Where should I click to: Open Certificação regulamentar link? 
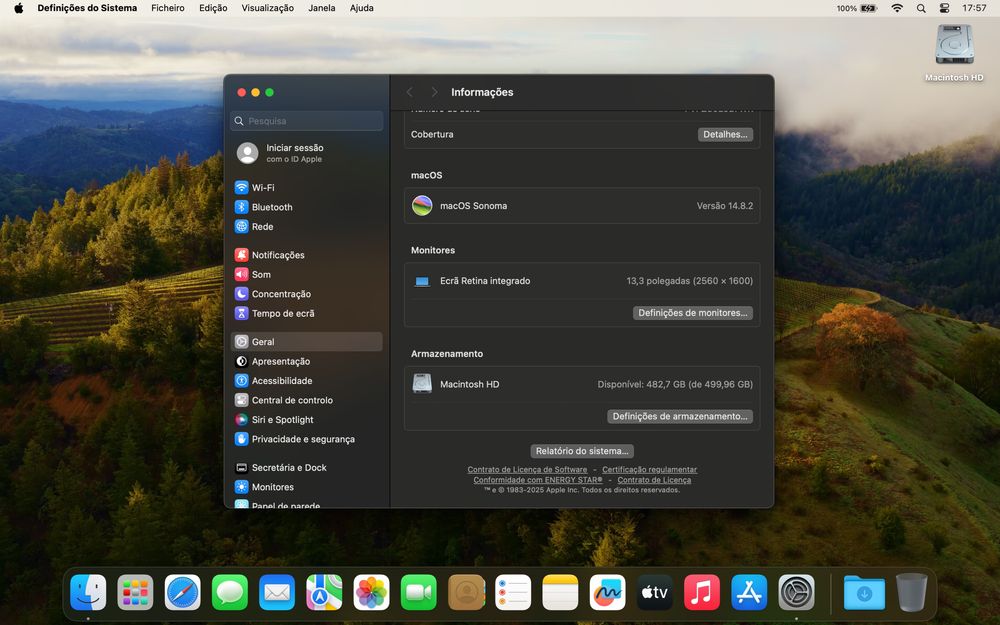(649, 469)
